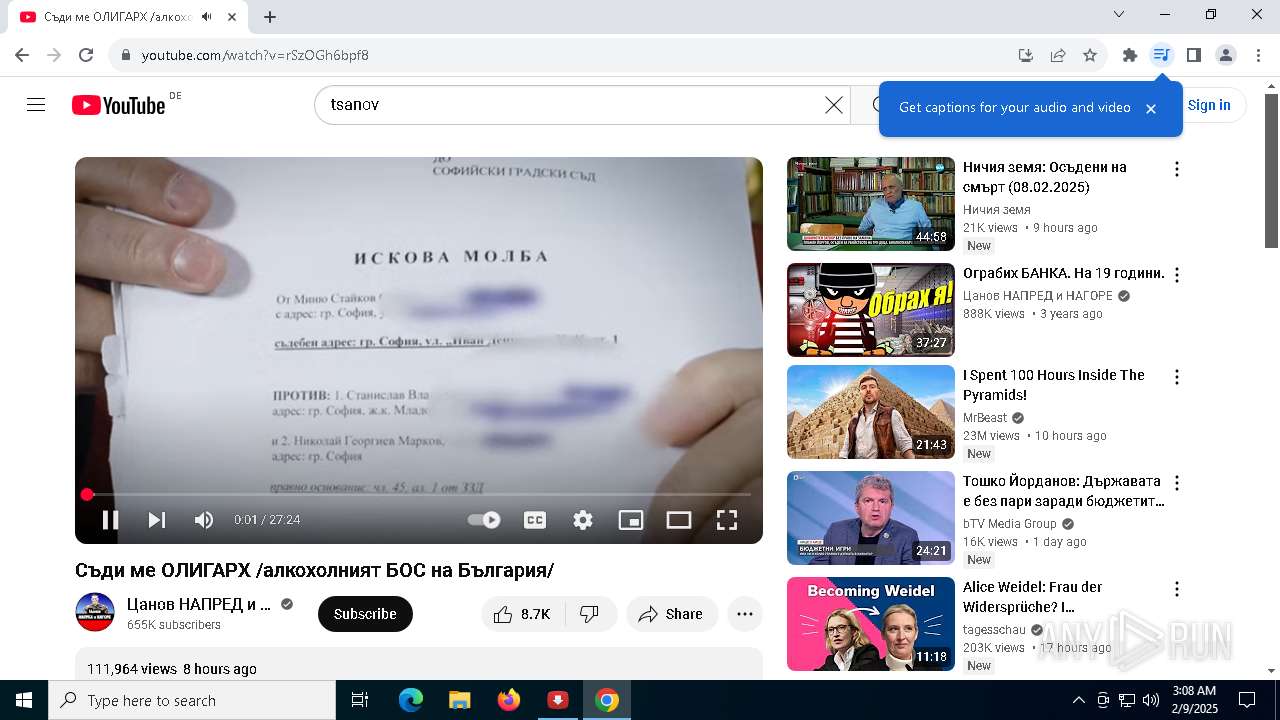Viewport: 1280px width, 720px height.
Task: Go fullscreen in video player
Action: 727,520
